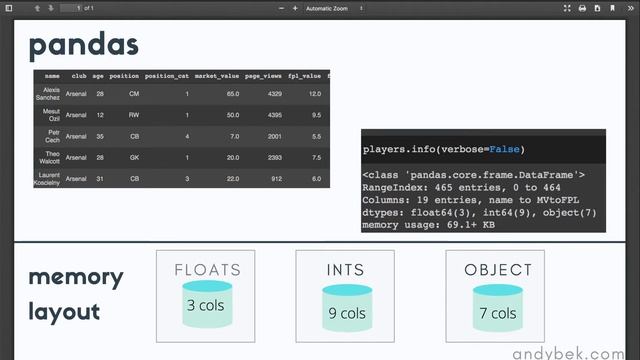Go to previous page arrow
Screen dimensions: 640x360
tap(37, 8)
